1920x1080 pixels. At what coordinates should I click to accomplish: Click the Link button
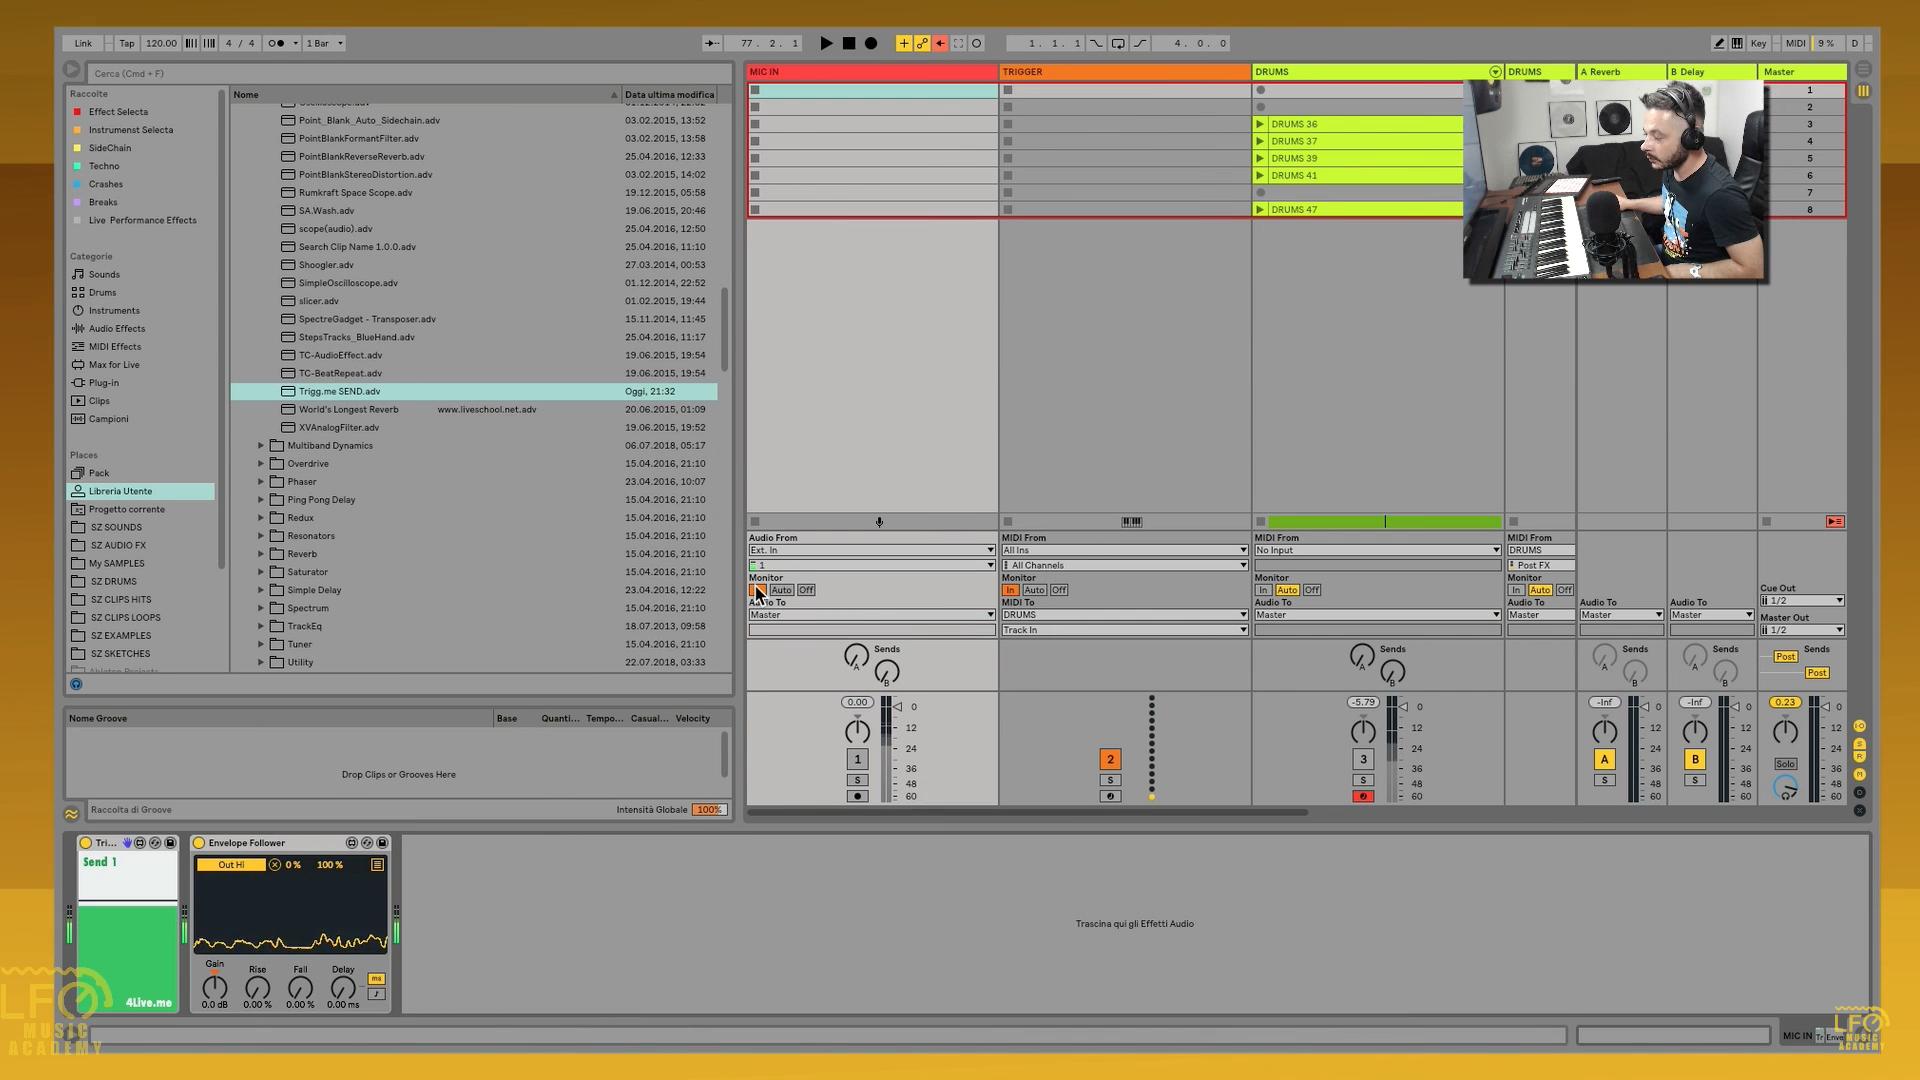83,43
